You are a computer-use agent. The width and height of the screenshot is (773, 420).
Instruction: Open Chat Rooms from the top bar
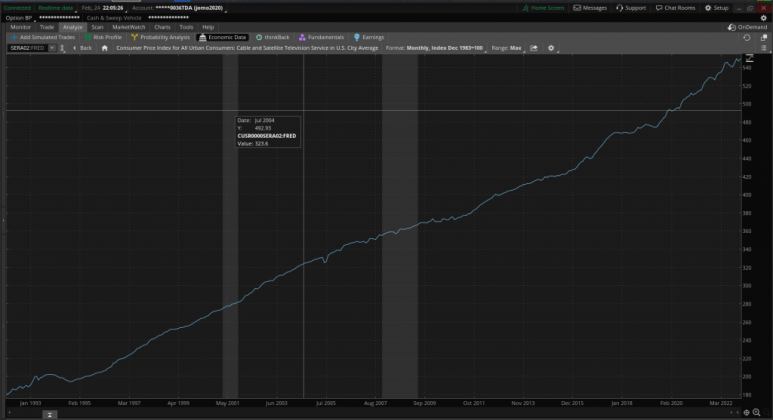pos(677,7)
